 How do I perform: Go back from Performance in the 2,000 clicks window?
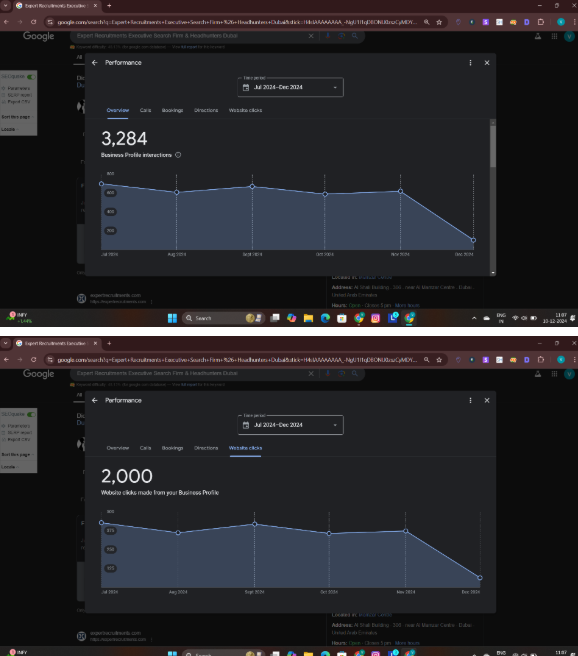95,400
